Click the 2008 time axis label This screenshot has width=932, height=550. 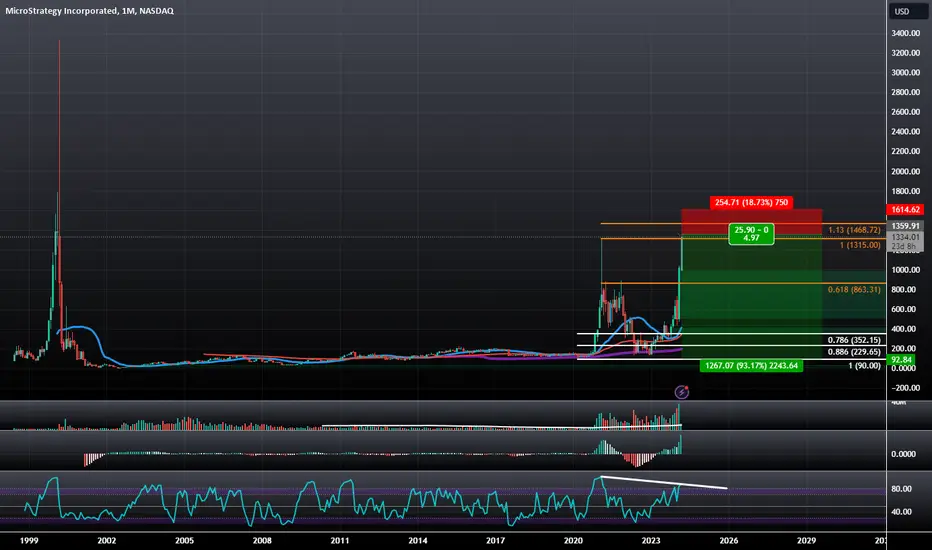click(x=262, y=540)
